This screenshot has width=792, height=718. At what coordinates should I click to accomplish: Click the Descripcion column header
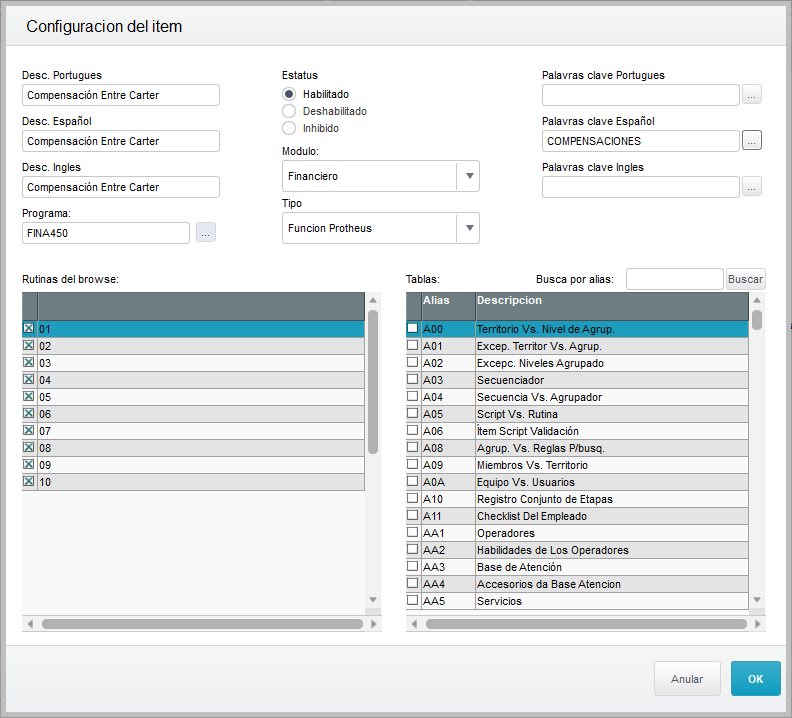(x=612, y=306)
